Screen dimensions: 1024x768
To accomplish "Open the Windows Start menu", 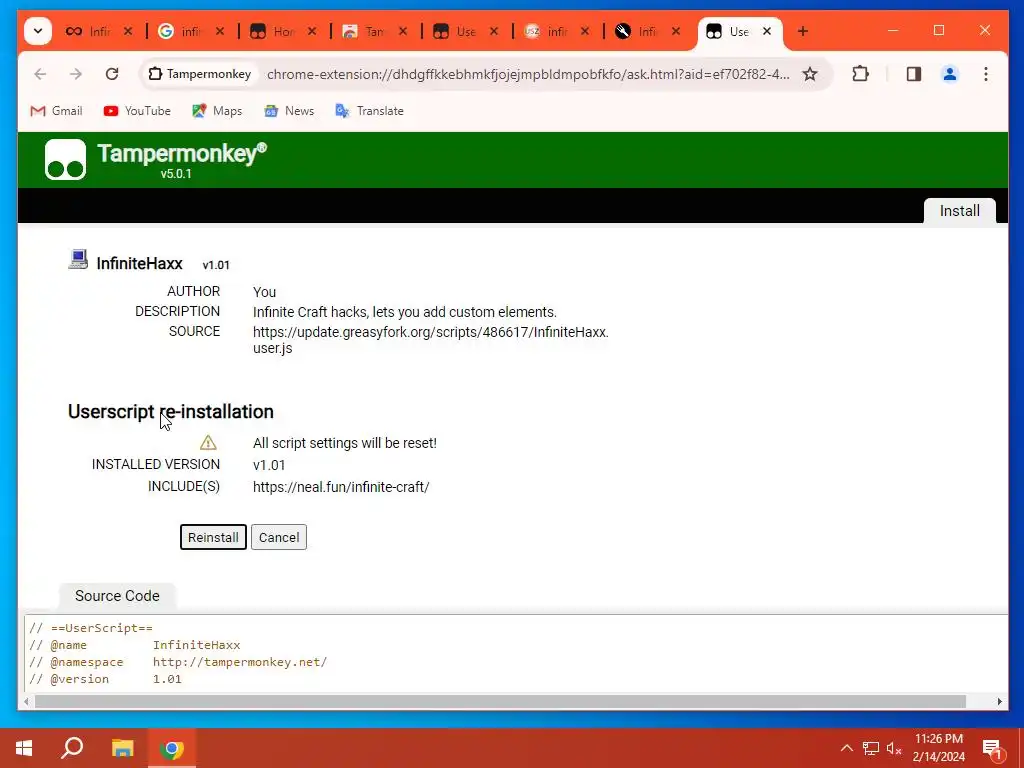I will point(24,748).
